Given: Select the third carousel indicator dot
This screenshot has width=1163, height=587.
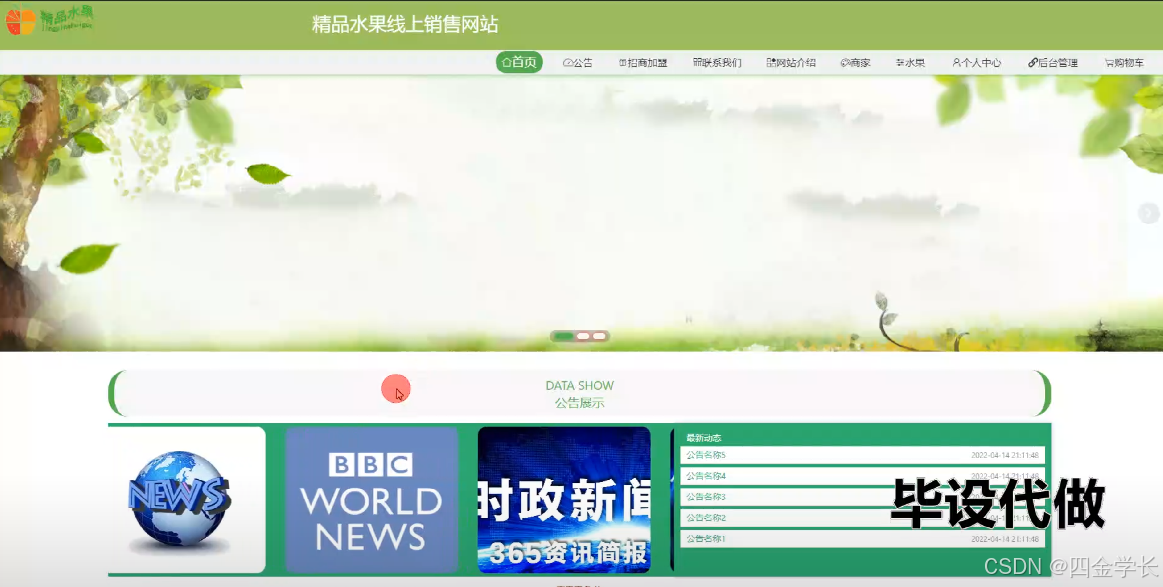Looking at the screenshot, I should click(x=599, y=336).
